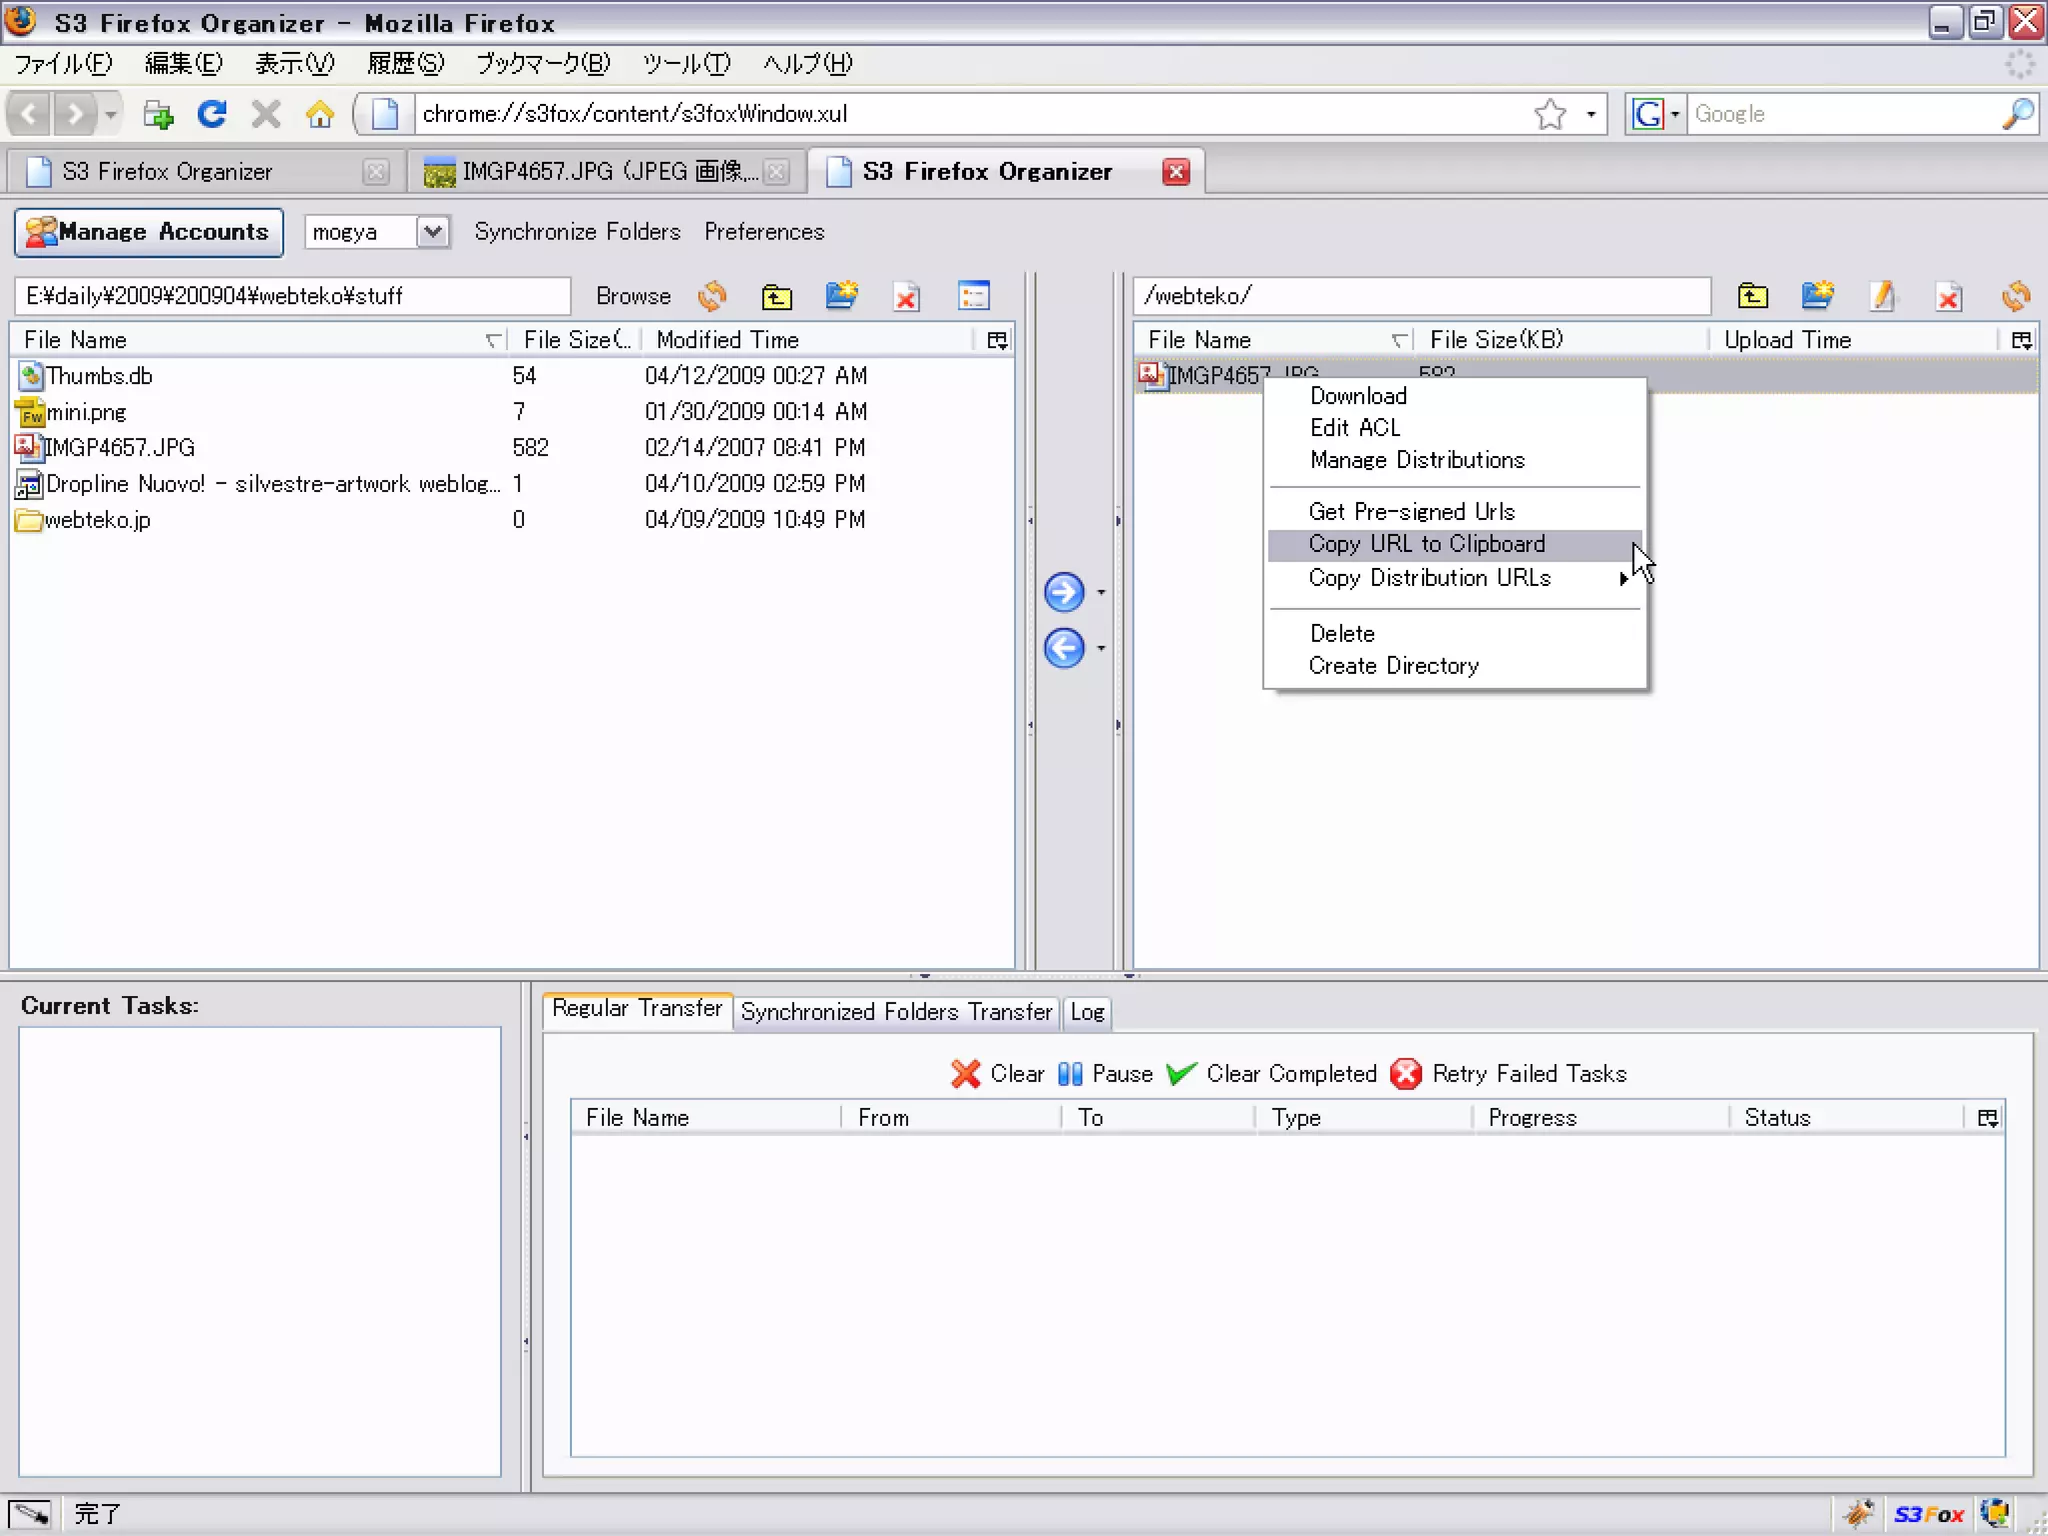Image resolution: width=2048 pixels, height=1536 pixels.
Task: Refresh the local folder listing icon
Action: (x=712, y=296)
